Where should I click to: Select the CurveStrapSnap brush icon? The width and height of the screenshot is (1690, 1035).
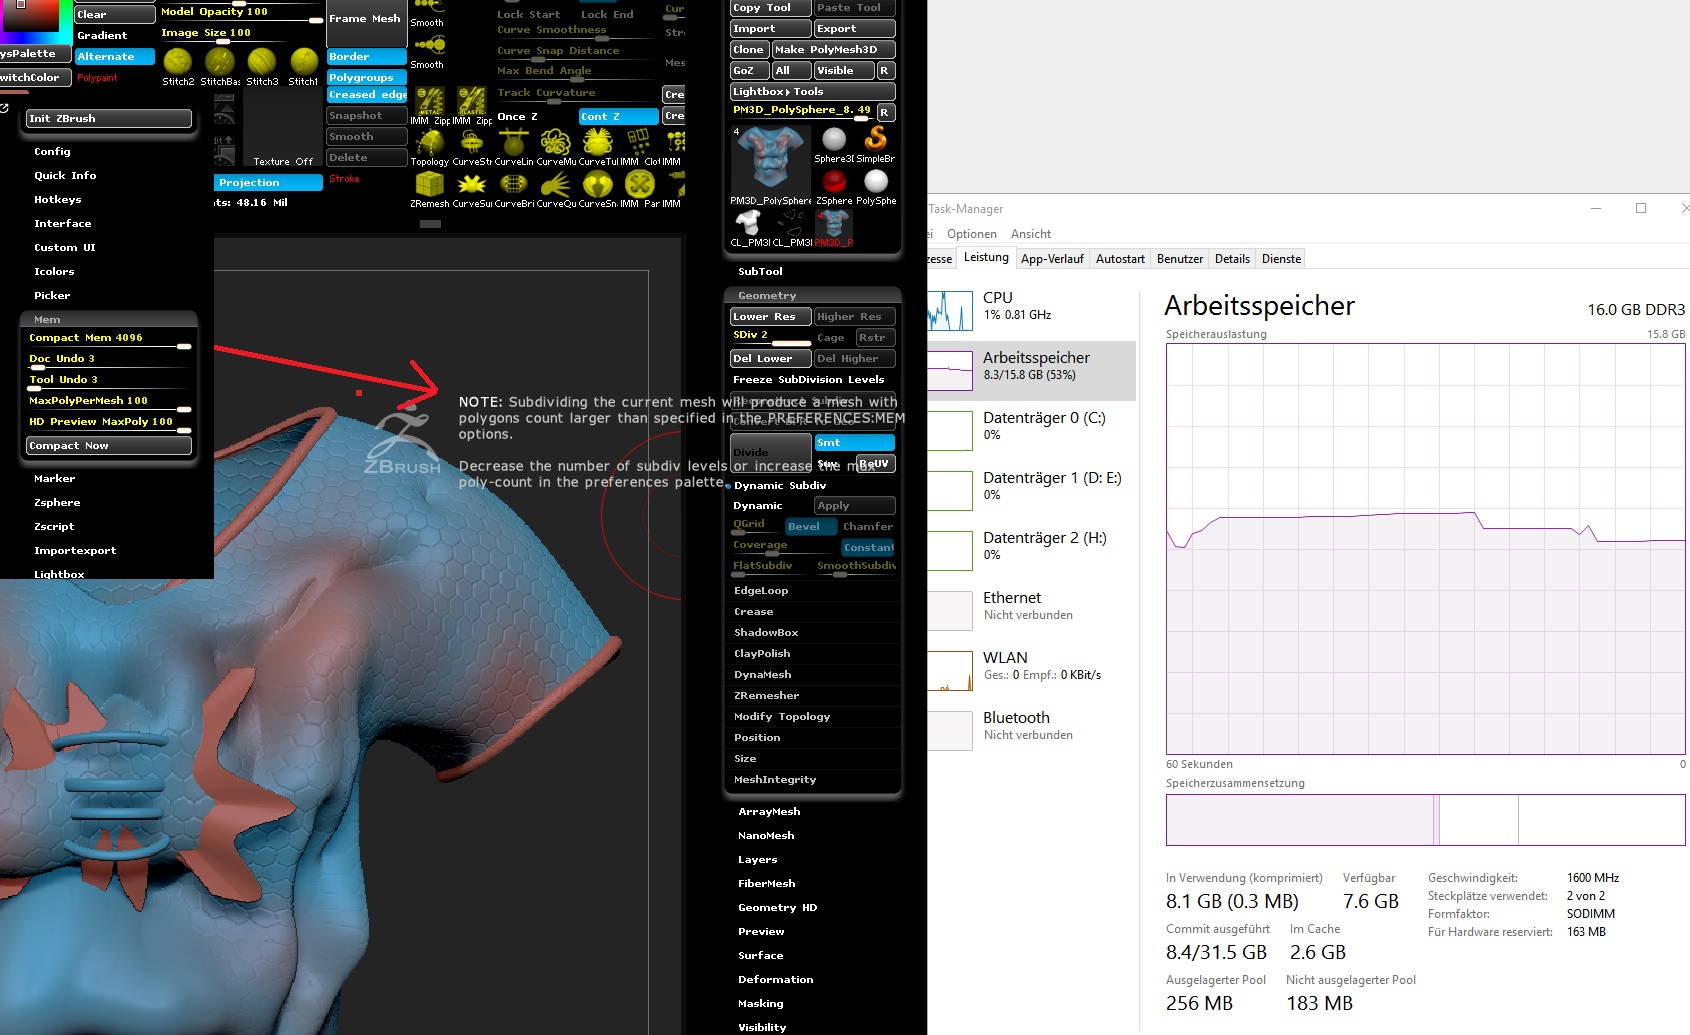(472, 142)
